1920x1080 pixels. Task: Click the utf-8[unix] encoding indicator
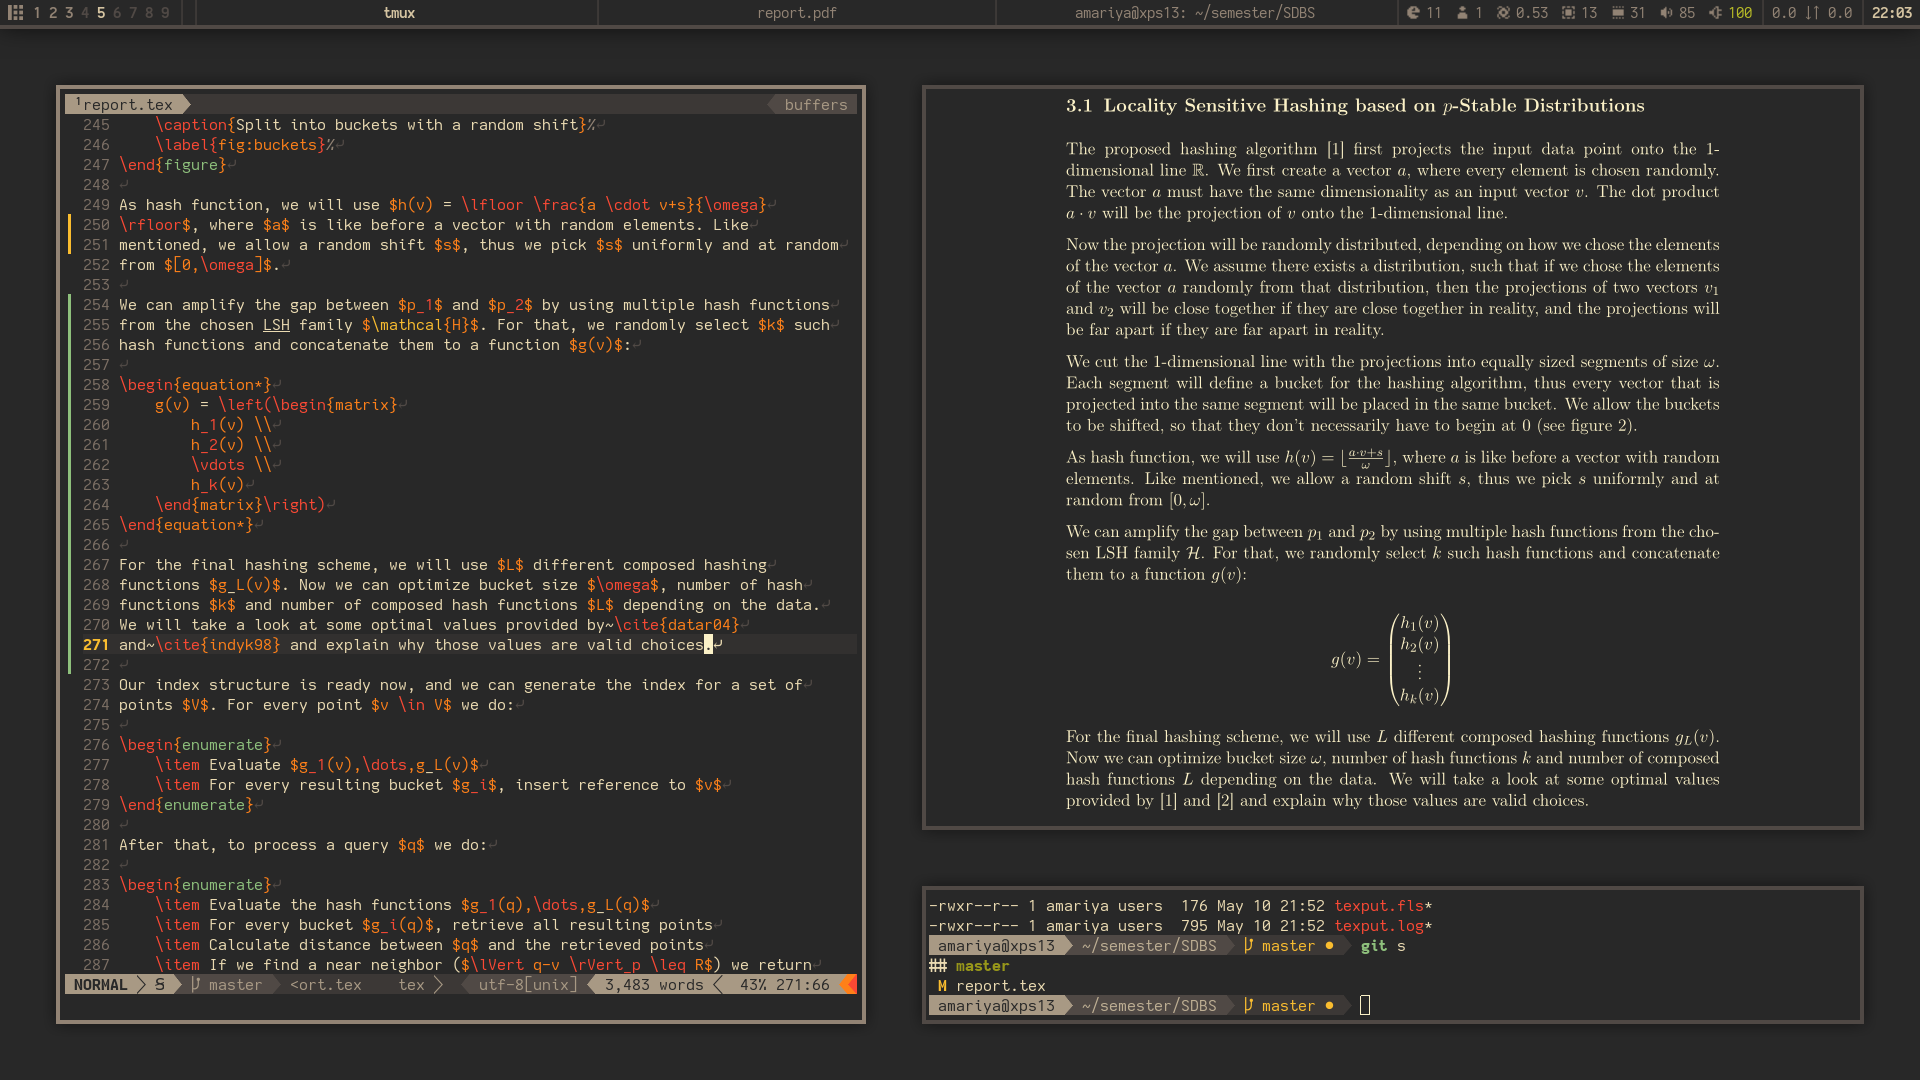tap(527, 985)
